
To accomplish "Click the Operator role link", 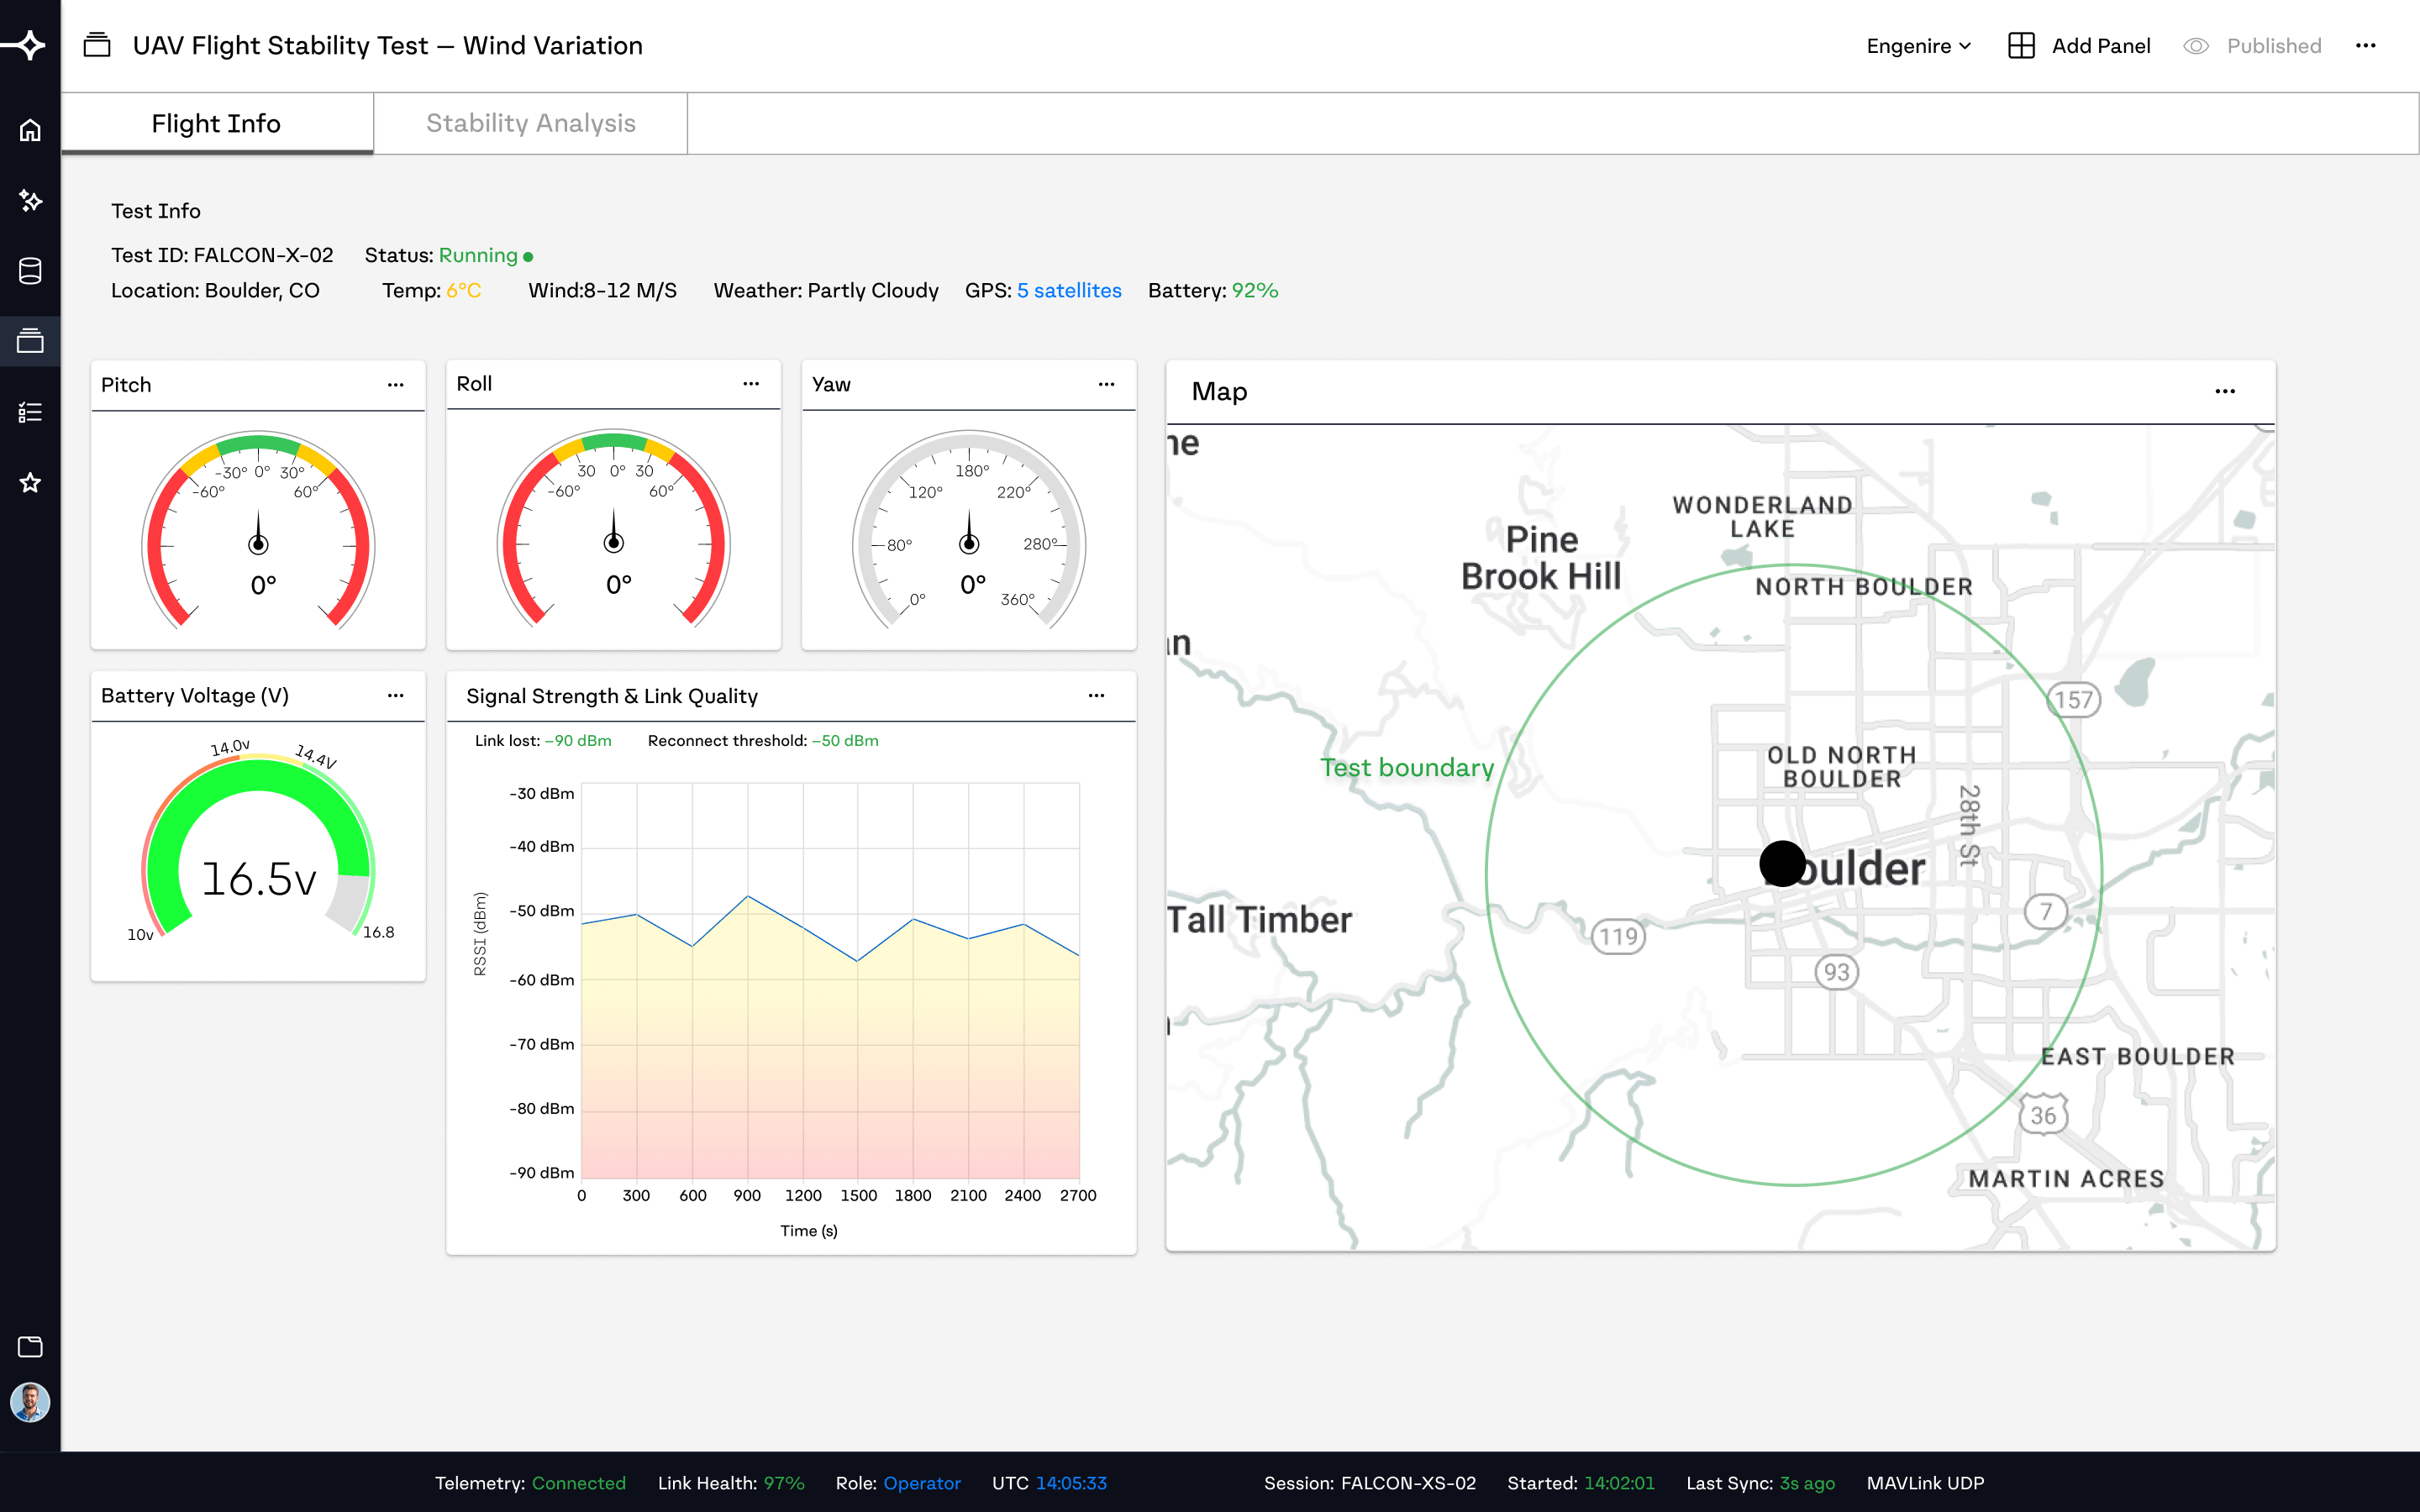I will 922,1483.
